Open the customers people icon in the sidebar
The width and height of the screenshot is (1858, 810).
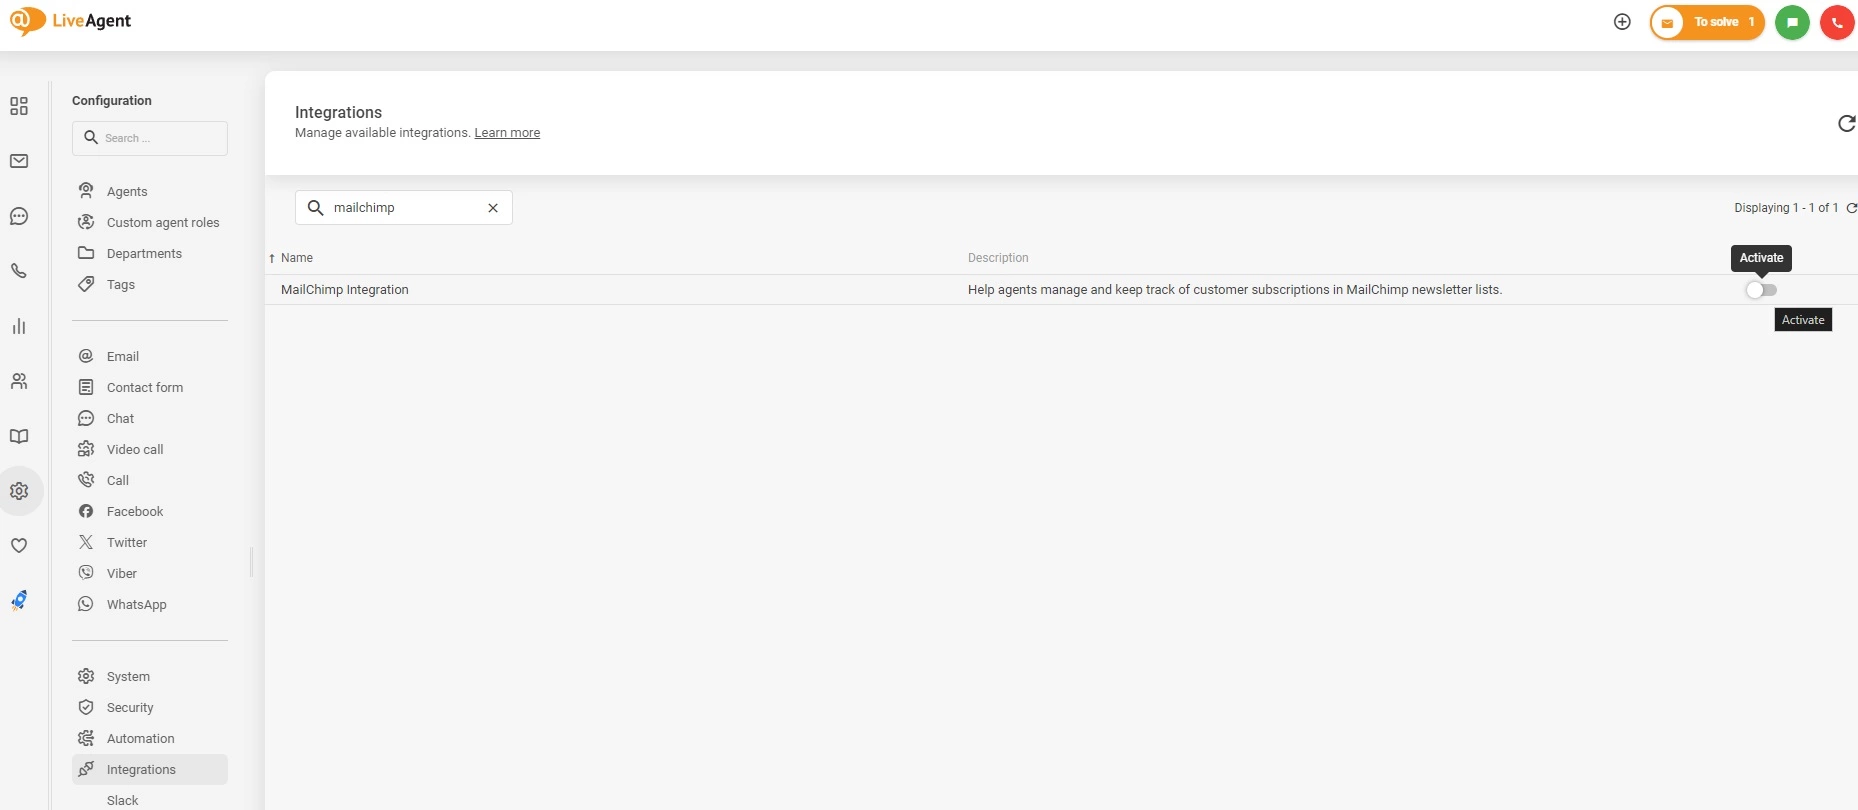point(19,381)
